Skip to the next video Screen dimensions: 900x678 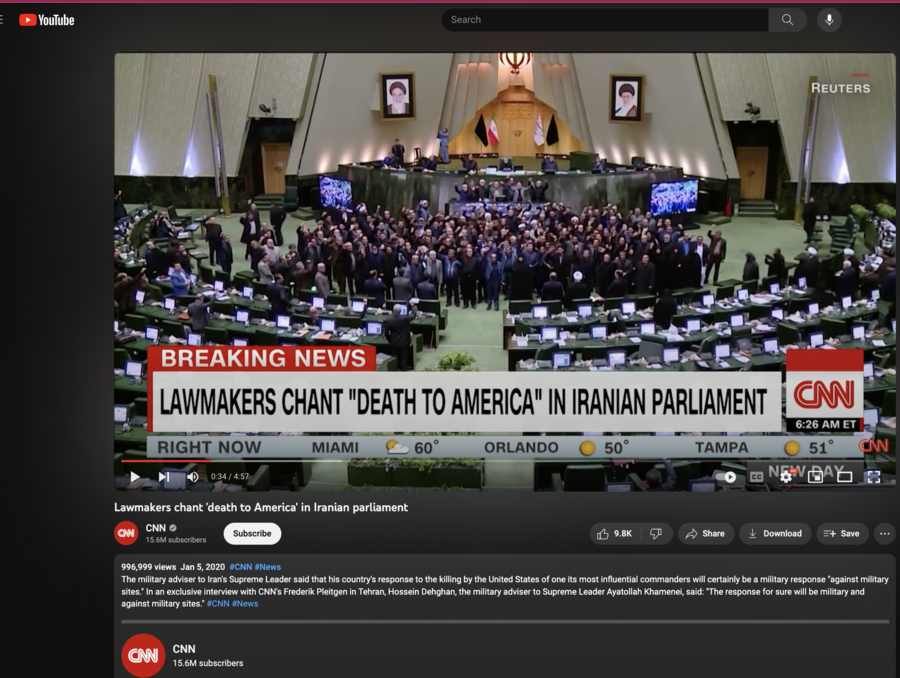tap(164, 476)
